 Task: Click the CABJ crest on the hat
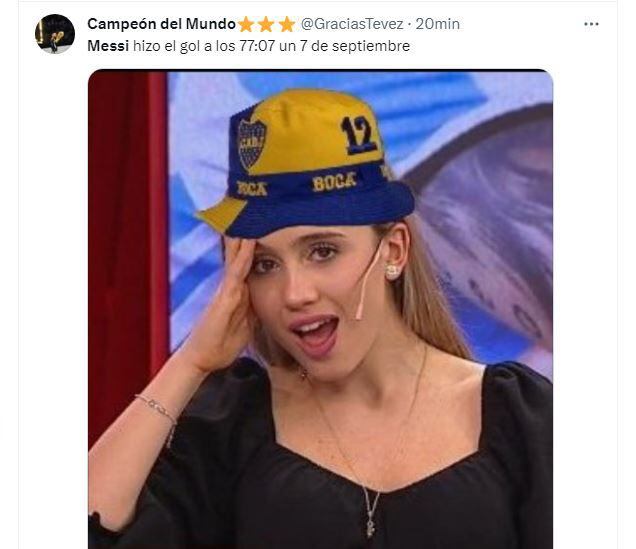(251, 144)
